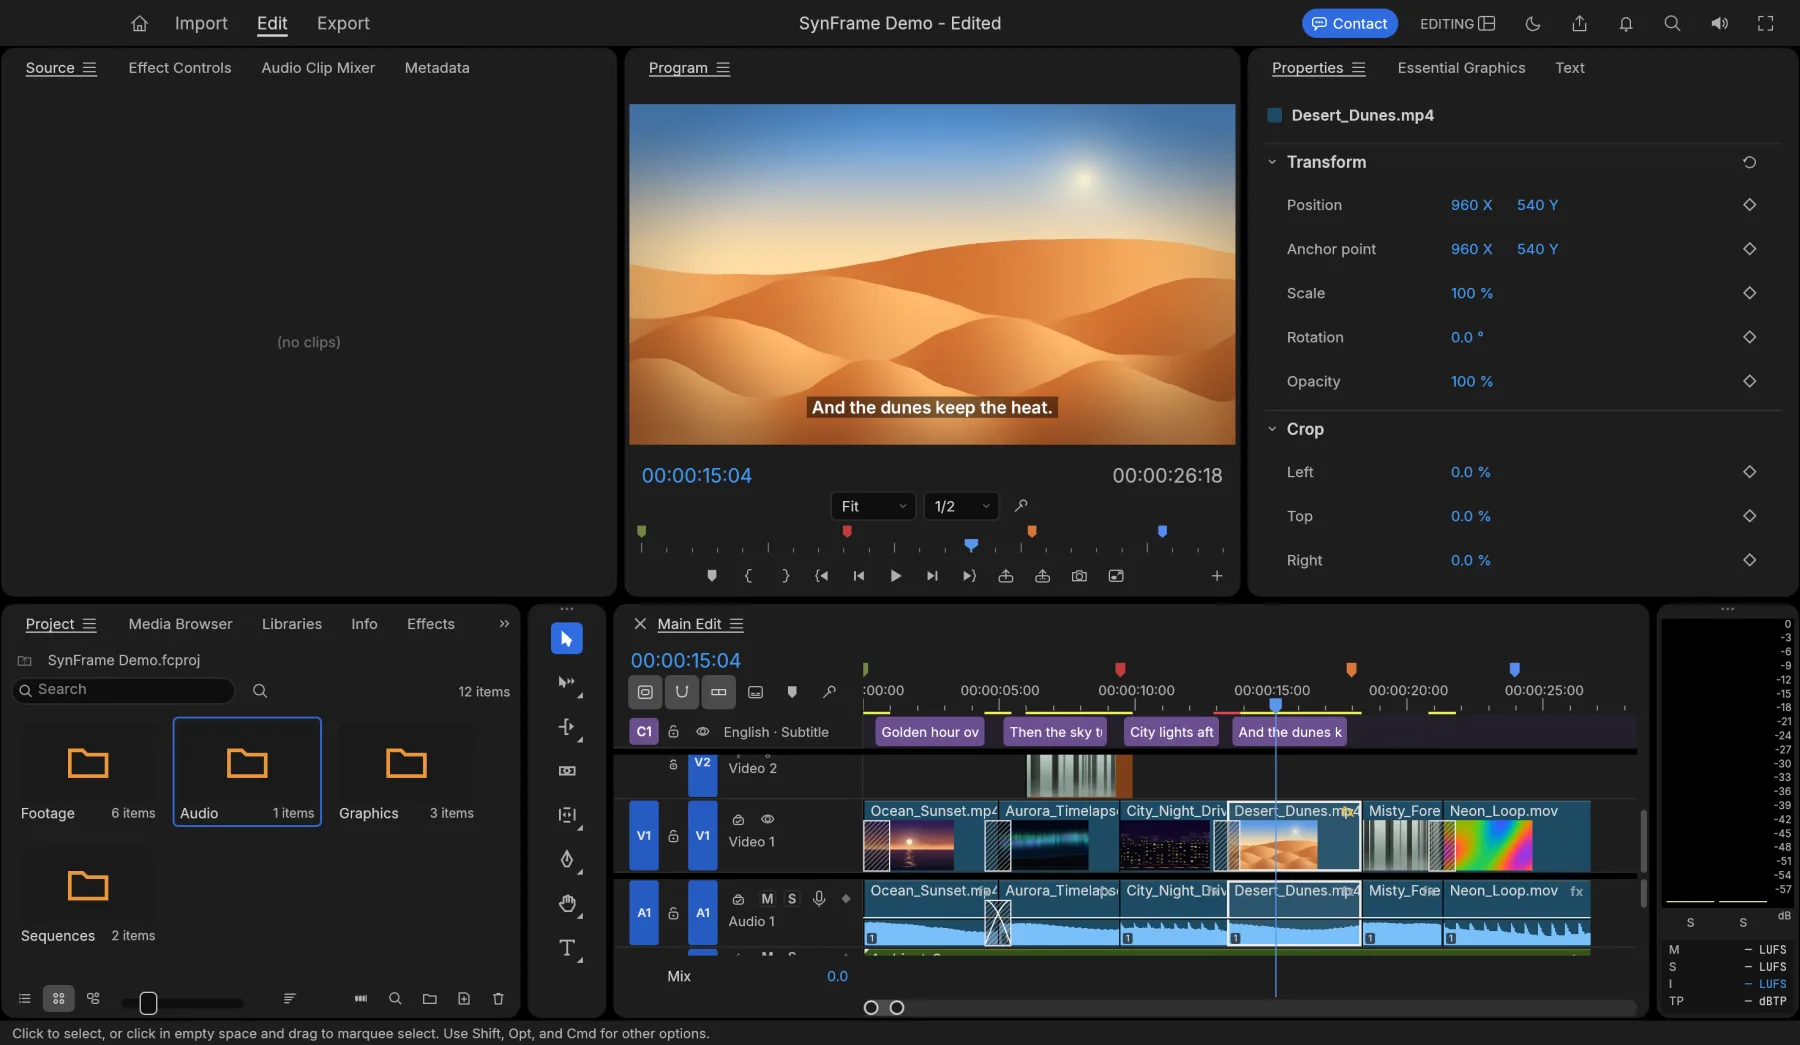The image size is (1800, 1045).
Task: Open notifications bell icon
Action: [1626, 23]
